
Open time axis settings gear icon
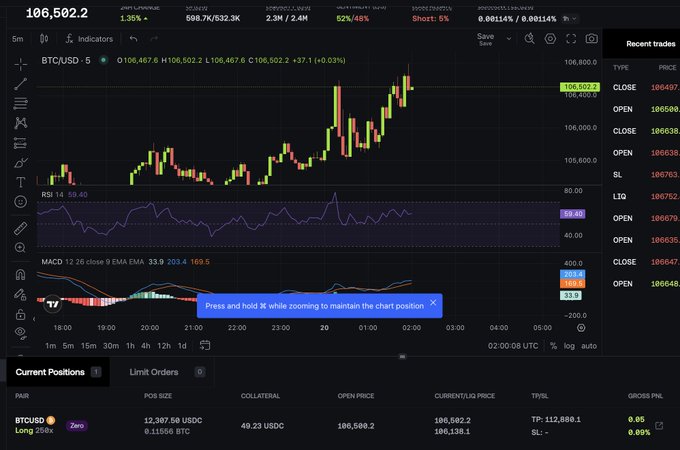point(581,328)
